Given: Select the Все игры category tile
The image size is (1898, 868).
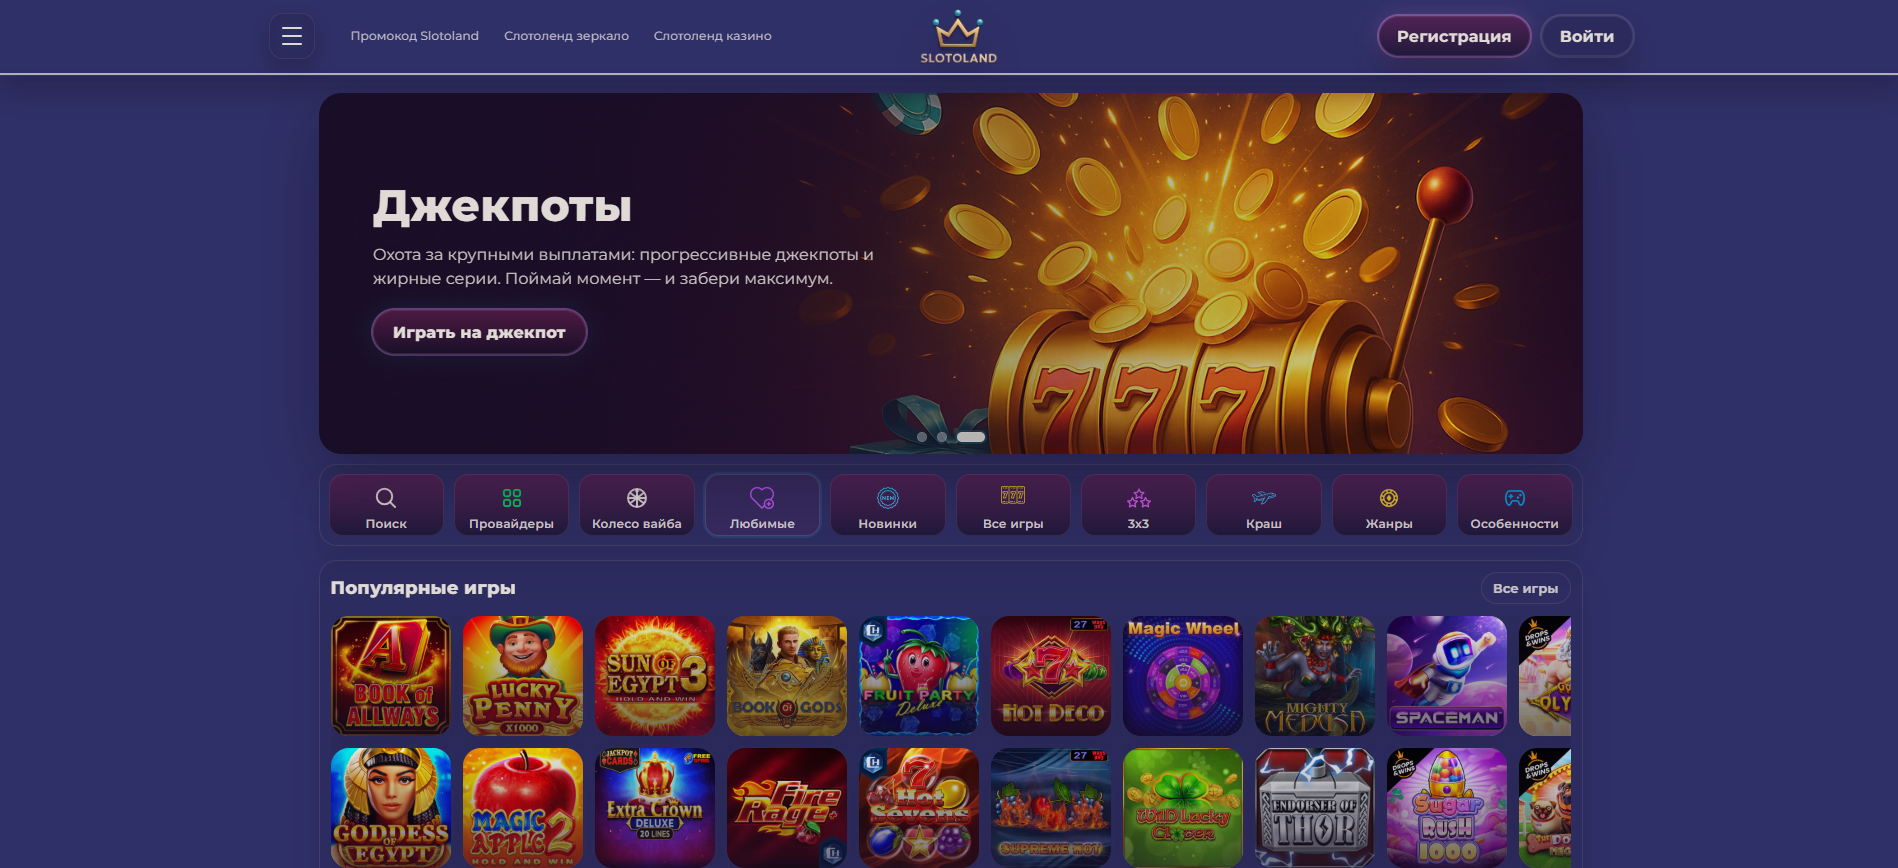Looking at the screenshot, I should tap(1013, 505).
